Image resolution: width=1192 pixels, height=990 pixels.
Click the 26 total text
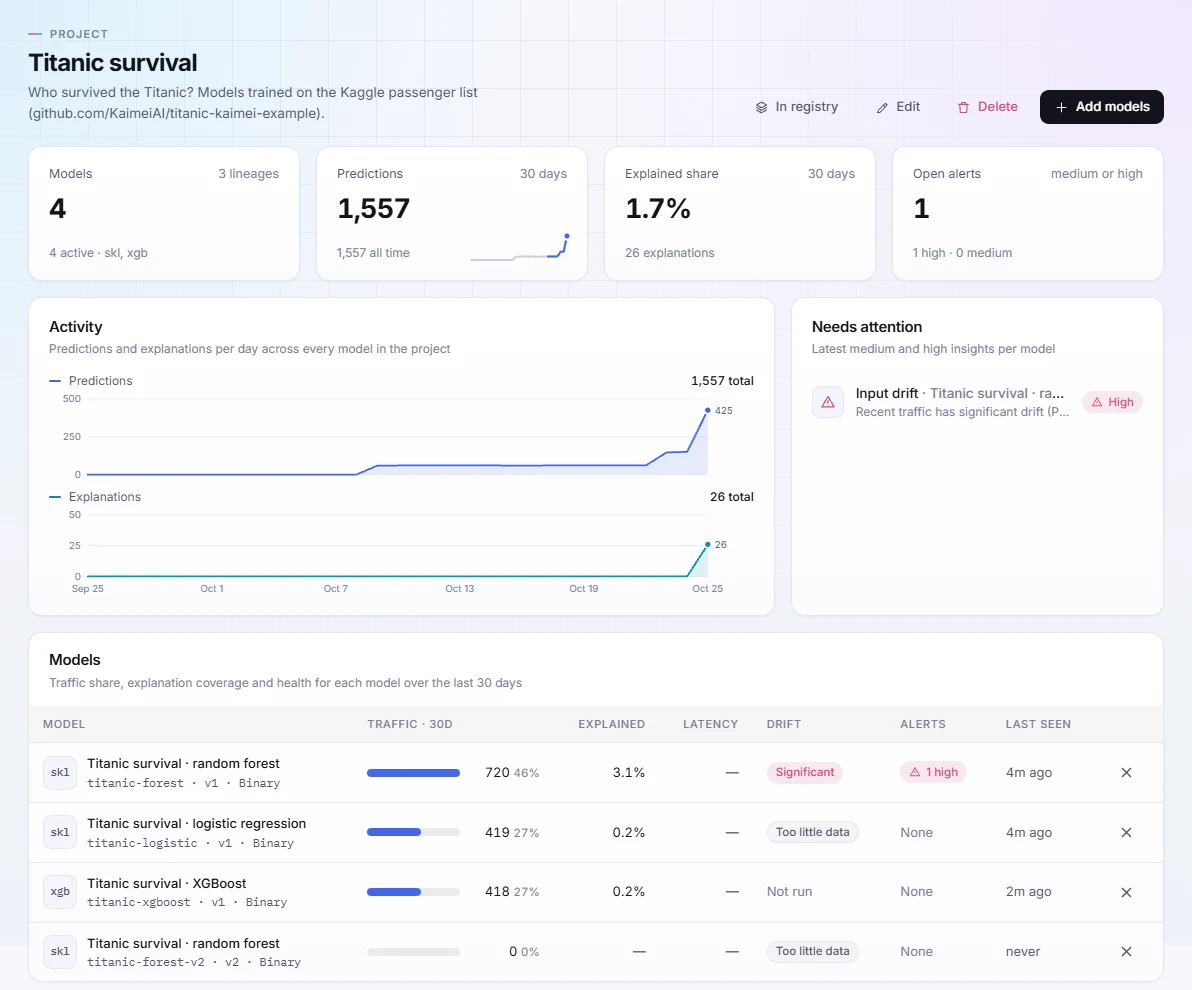click(x=731, y=497)
